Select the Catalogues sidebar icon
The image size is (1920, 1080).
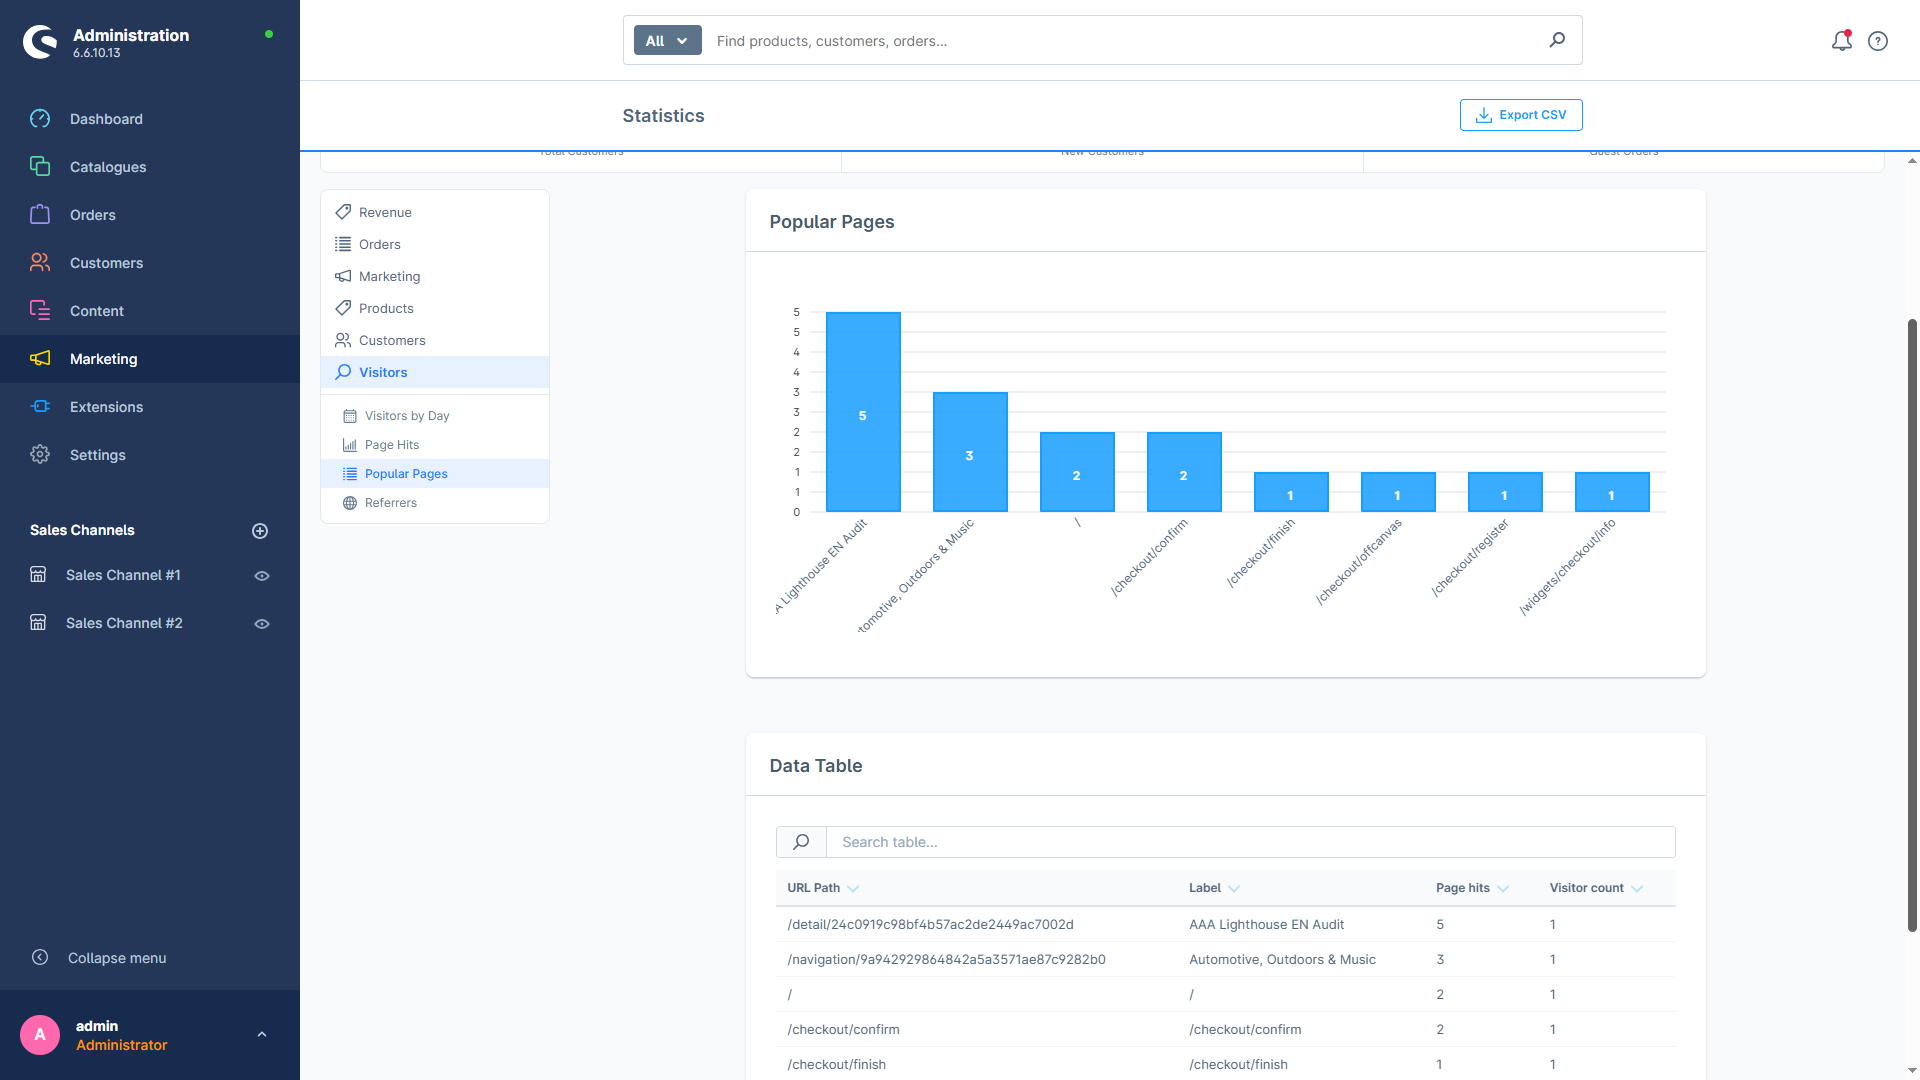(x=40, y=166)
